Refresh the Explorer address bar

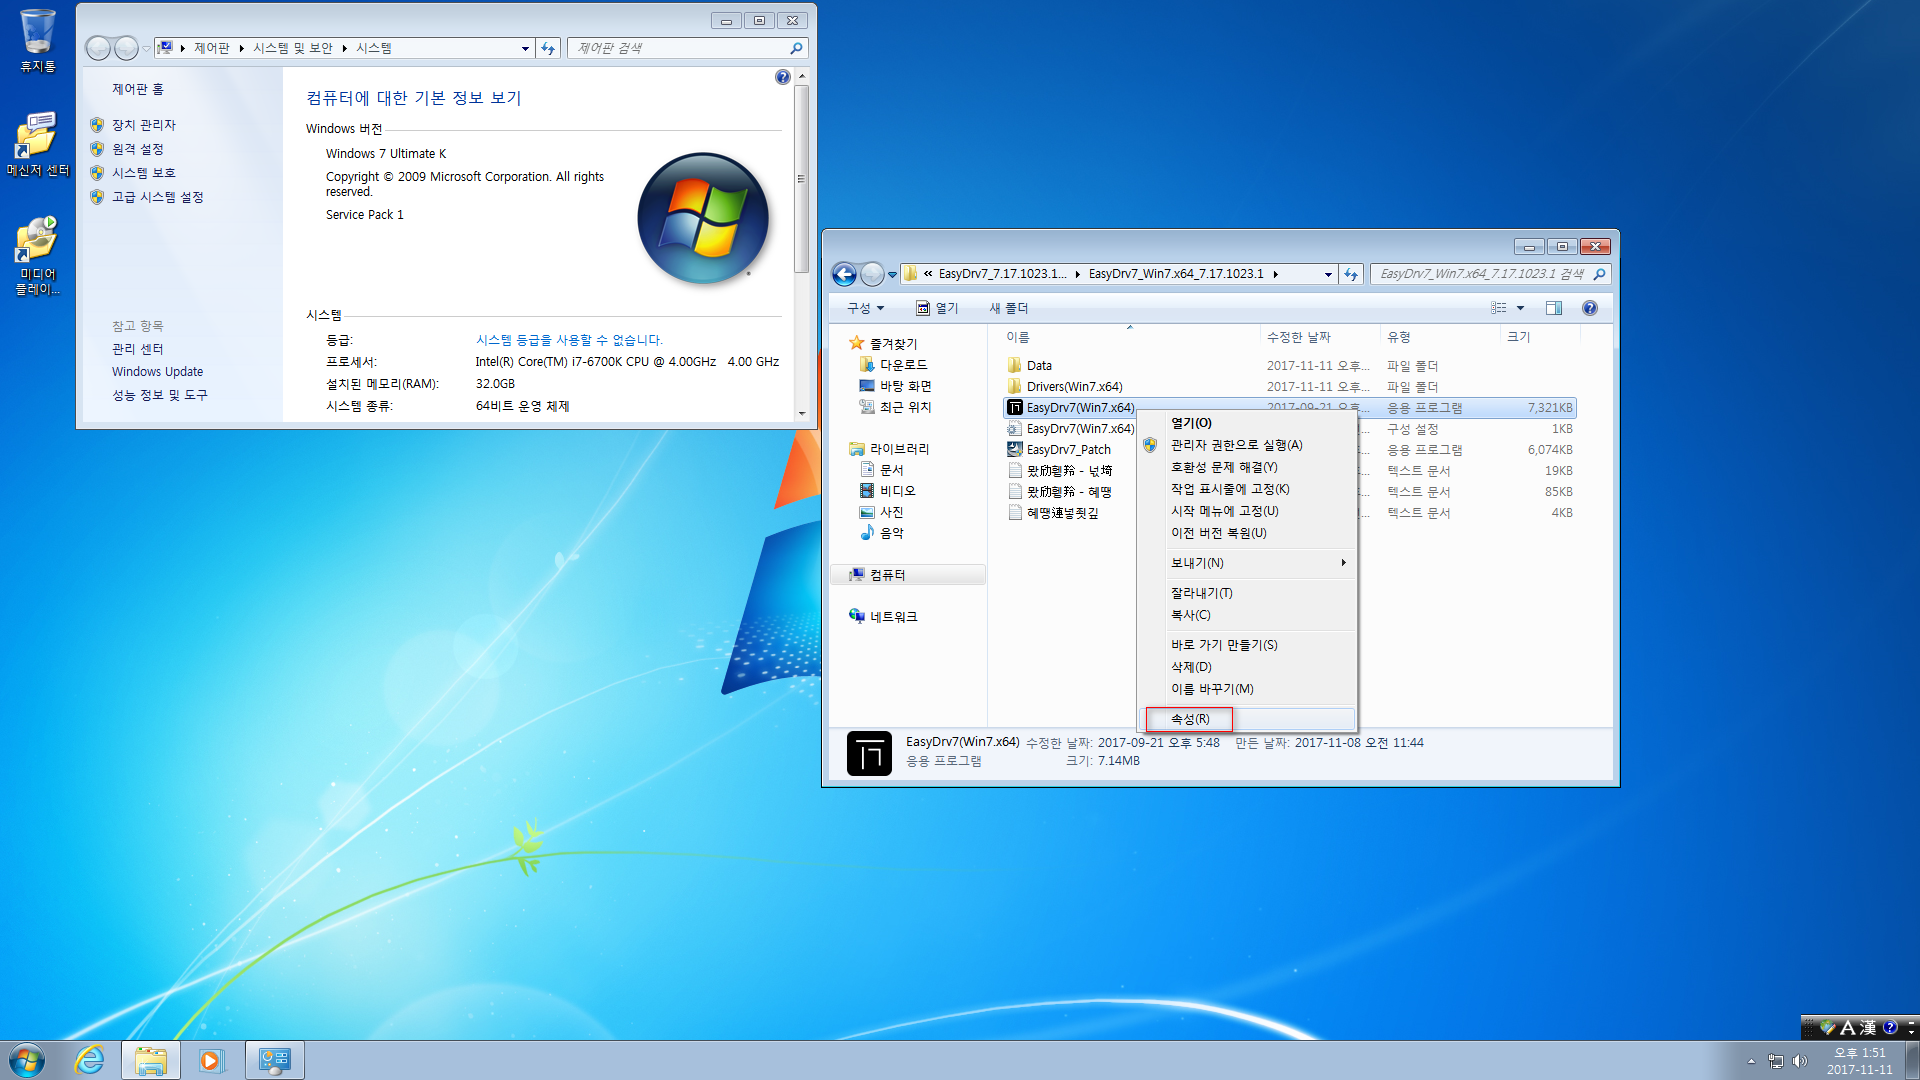(1351, 274)
